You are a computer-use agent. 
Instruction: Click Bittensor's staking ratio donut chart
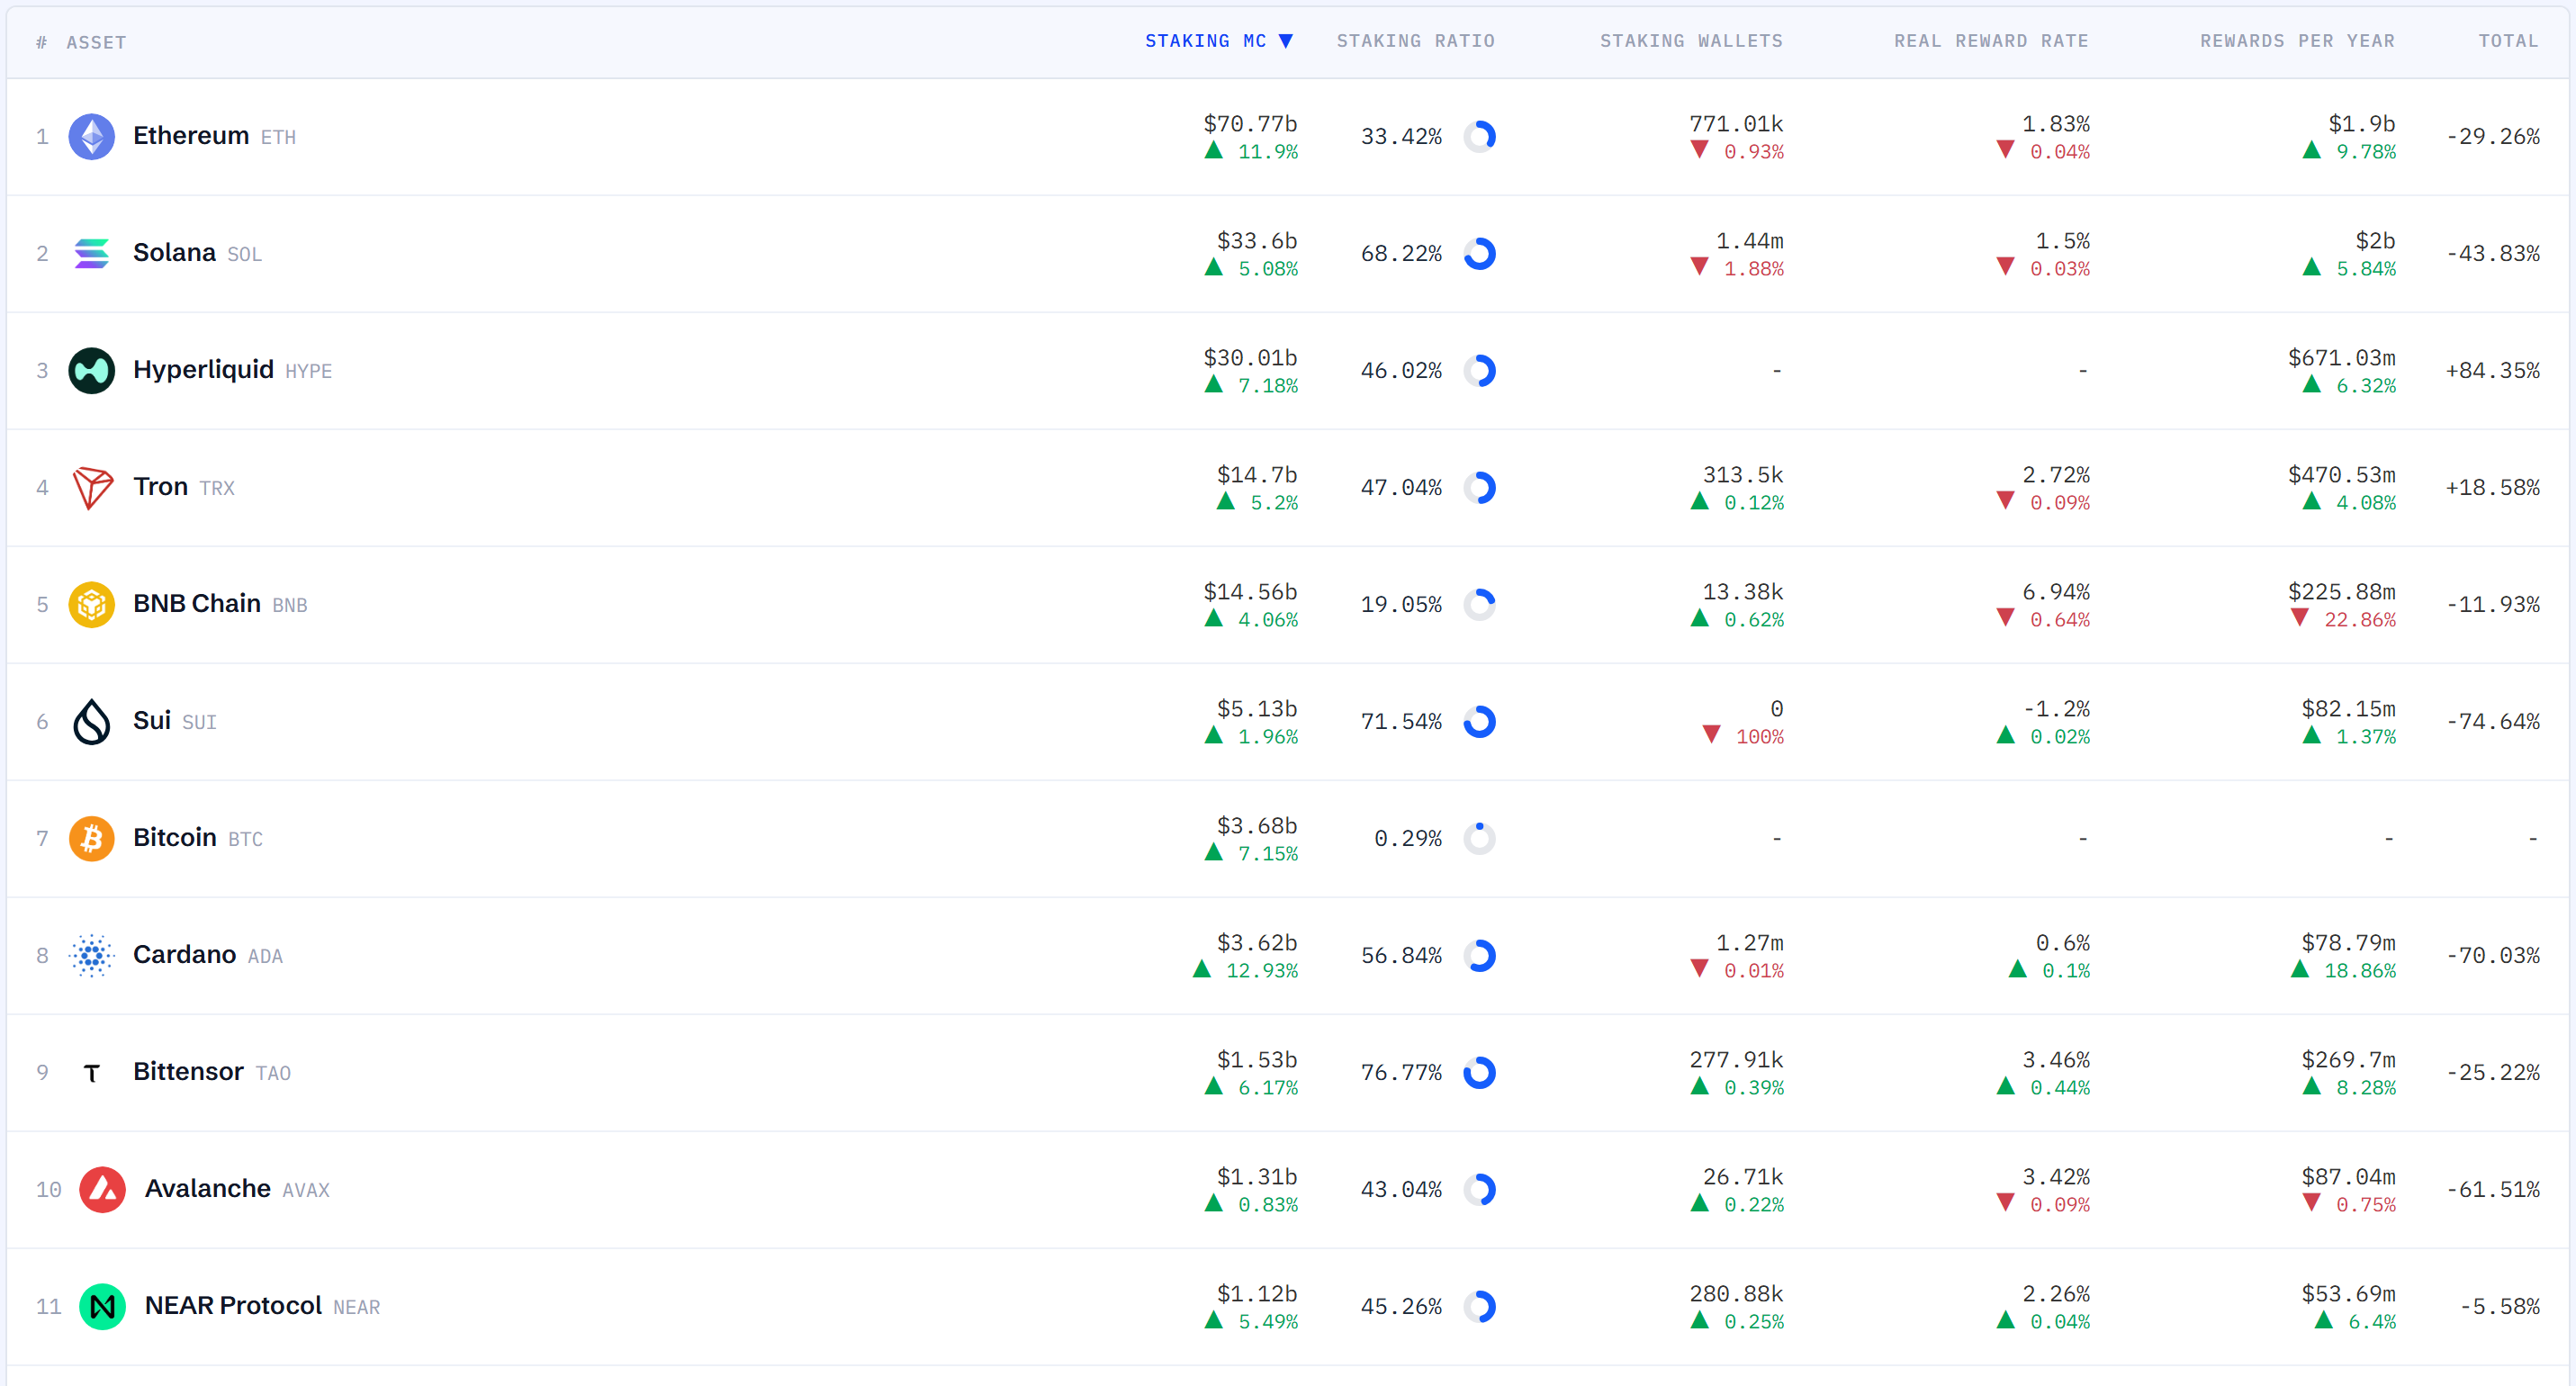pos(1479,1072)
